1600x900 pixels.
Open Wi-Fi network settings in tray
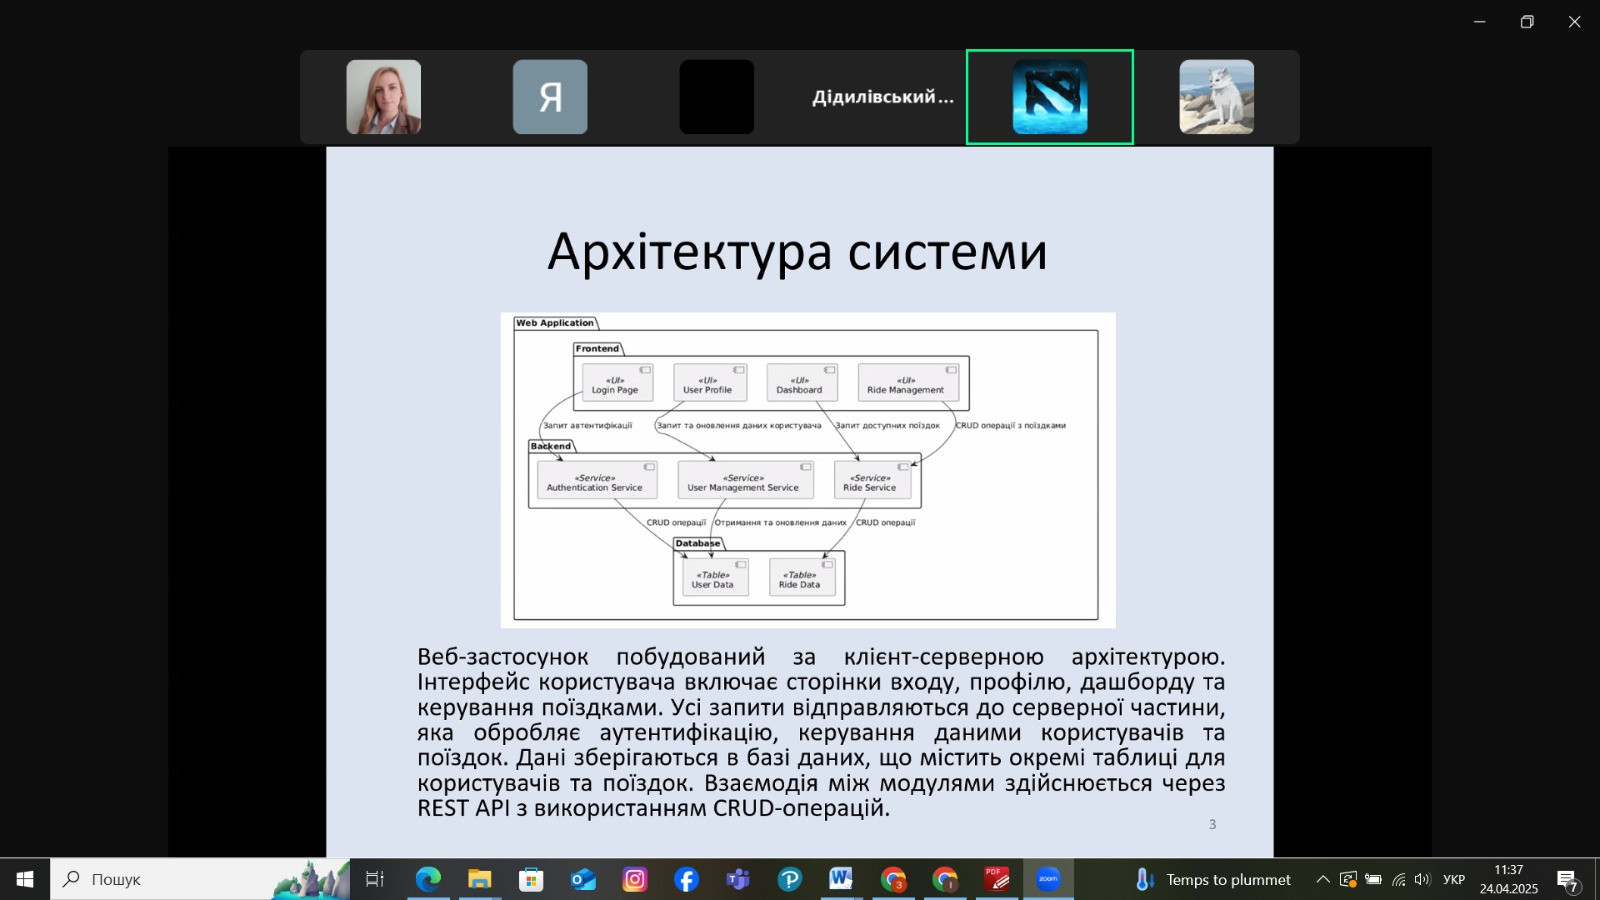pos(1398,879)
